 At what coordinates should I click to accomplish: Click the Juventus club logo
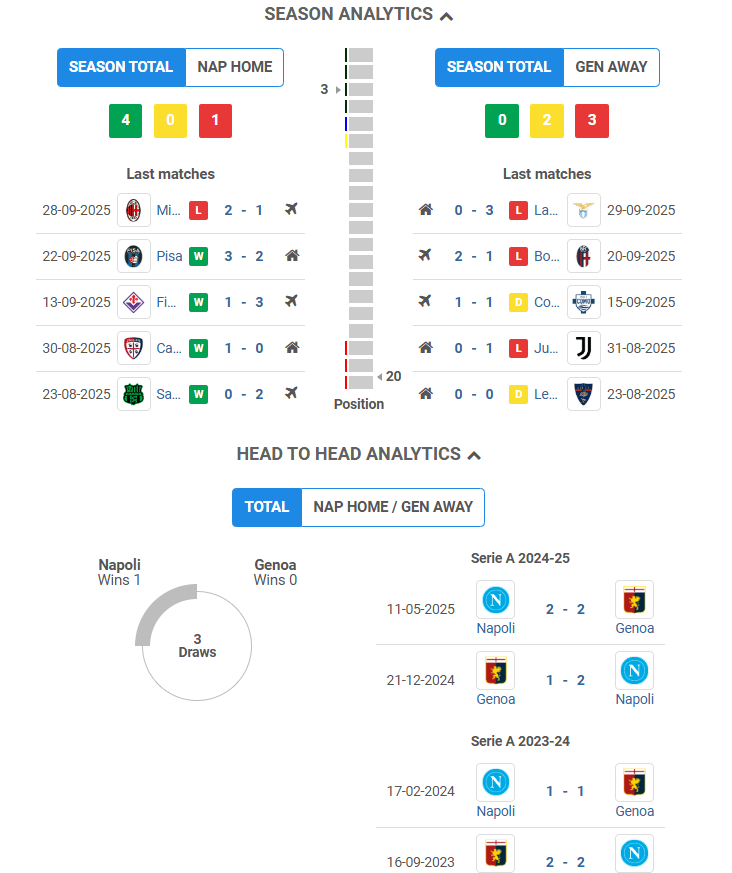583,348
